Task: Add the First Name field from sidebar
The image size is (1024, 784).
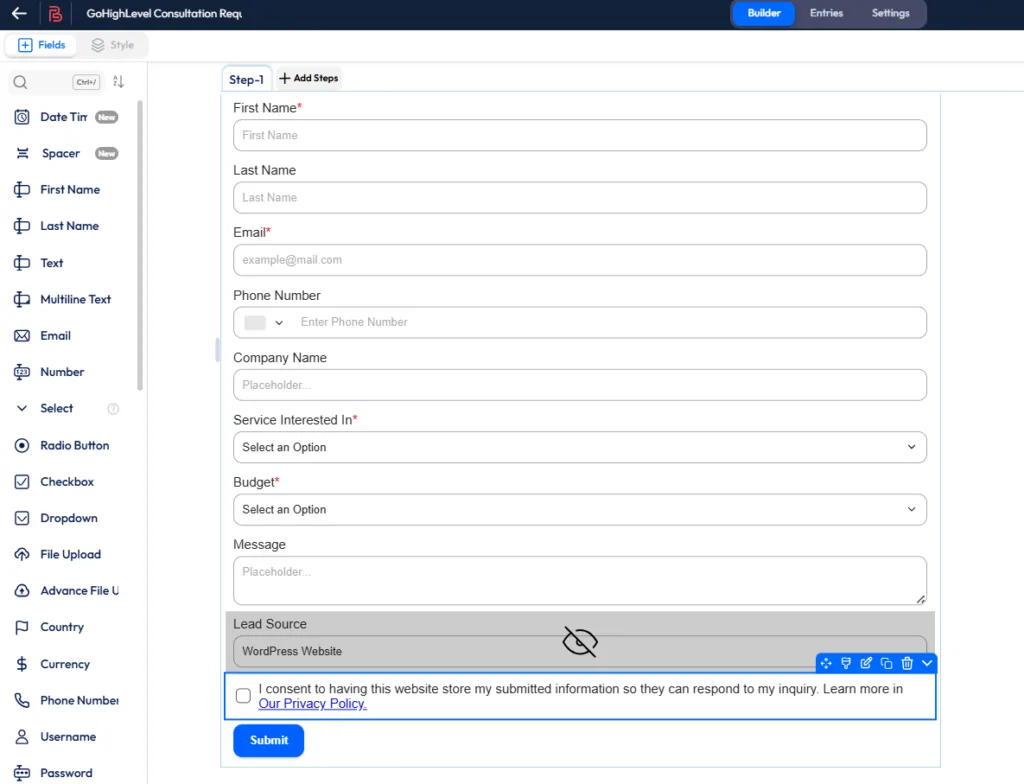Action: [57, 189]
